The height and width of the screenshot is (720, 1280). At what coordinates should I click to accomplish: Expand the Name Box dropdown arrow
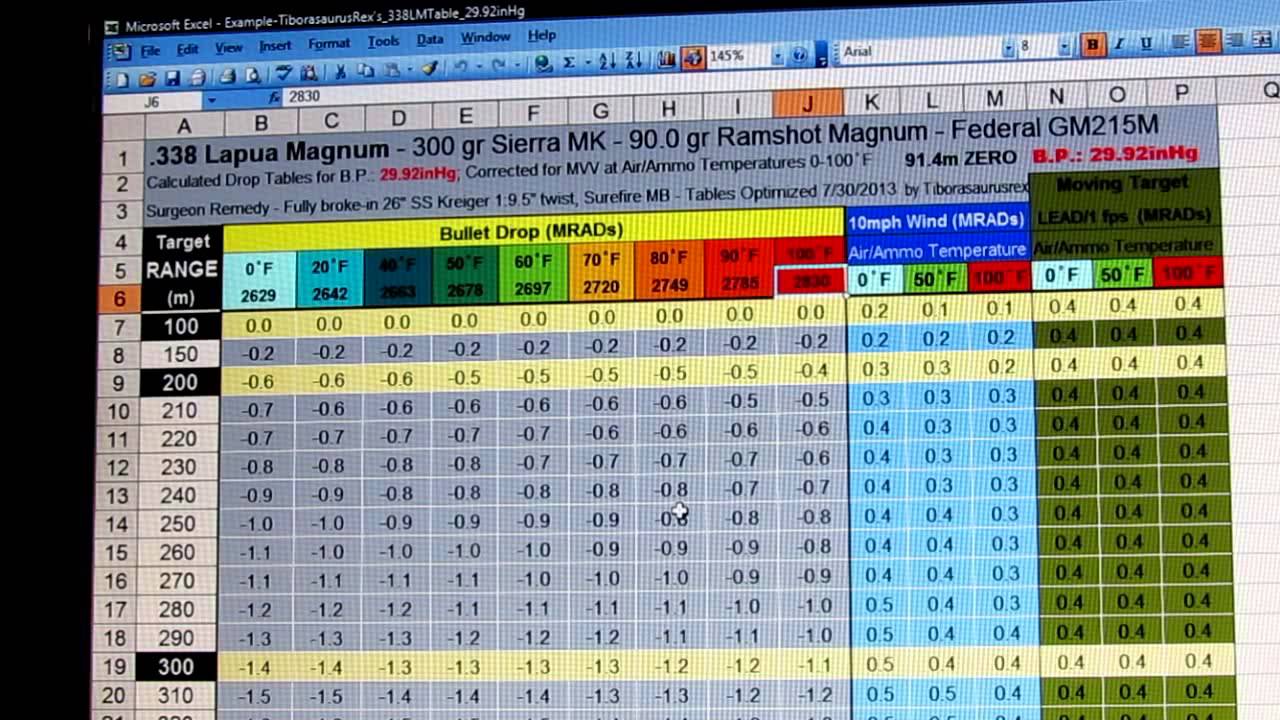[x=212, y=100]
